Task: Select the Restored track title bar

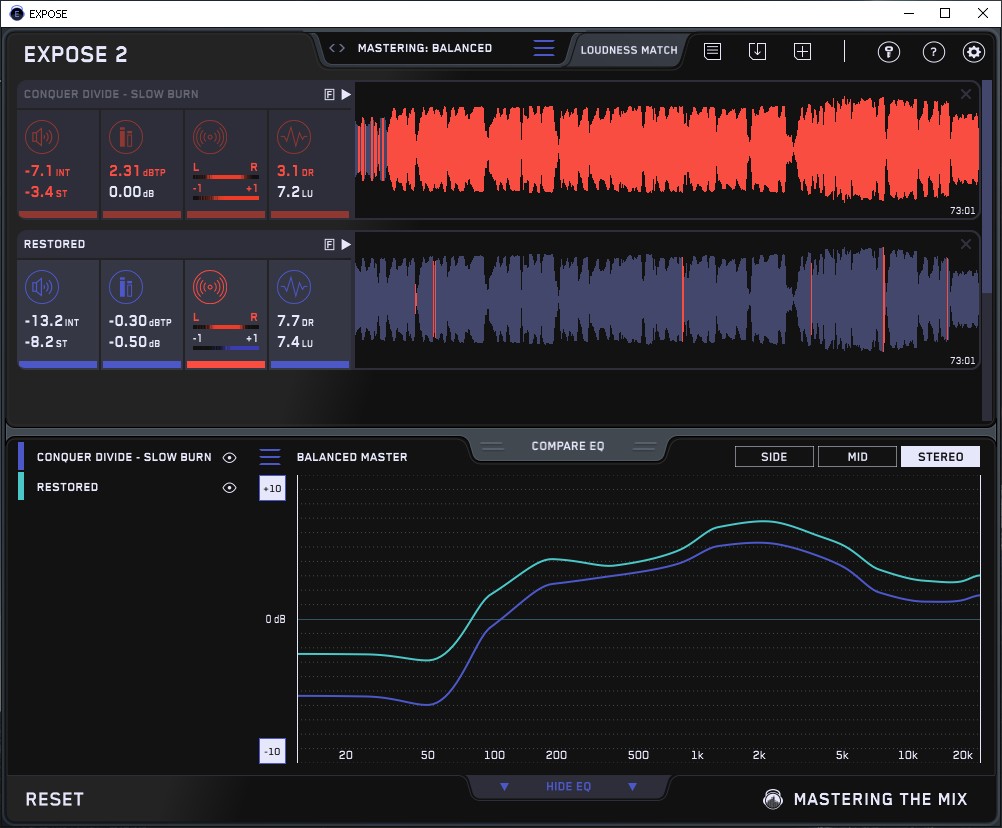Action: (x=184, y=245)
